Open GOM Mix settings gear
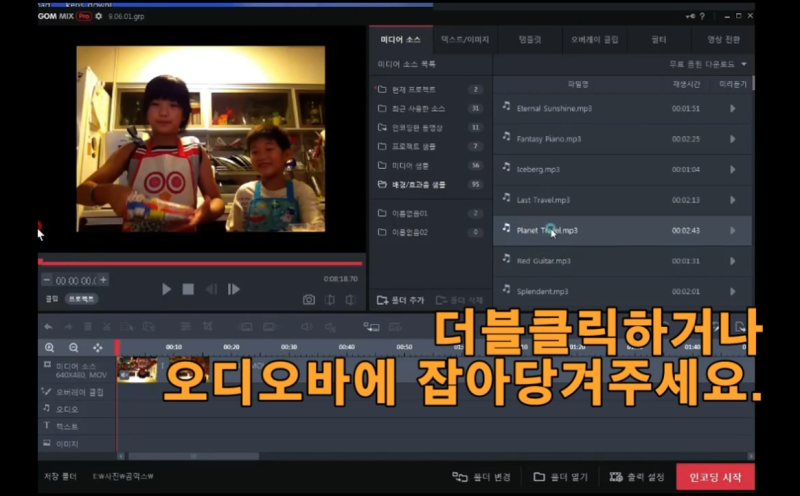 [x=99, y=16]
